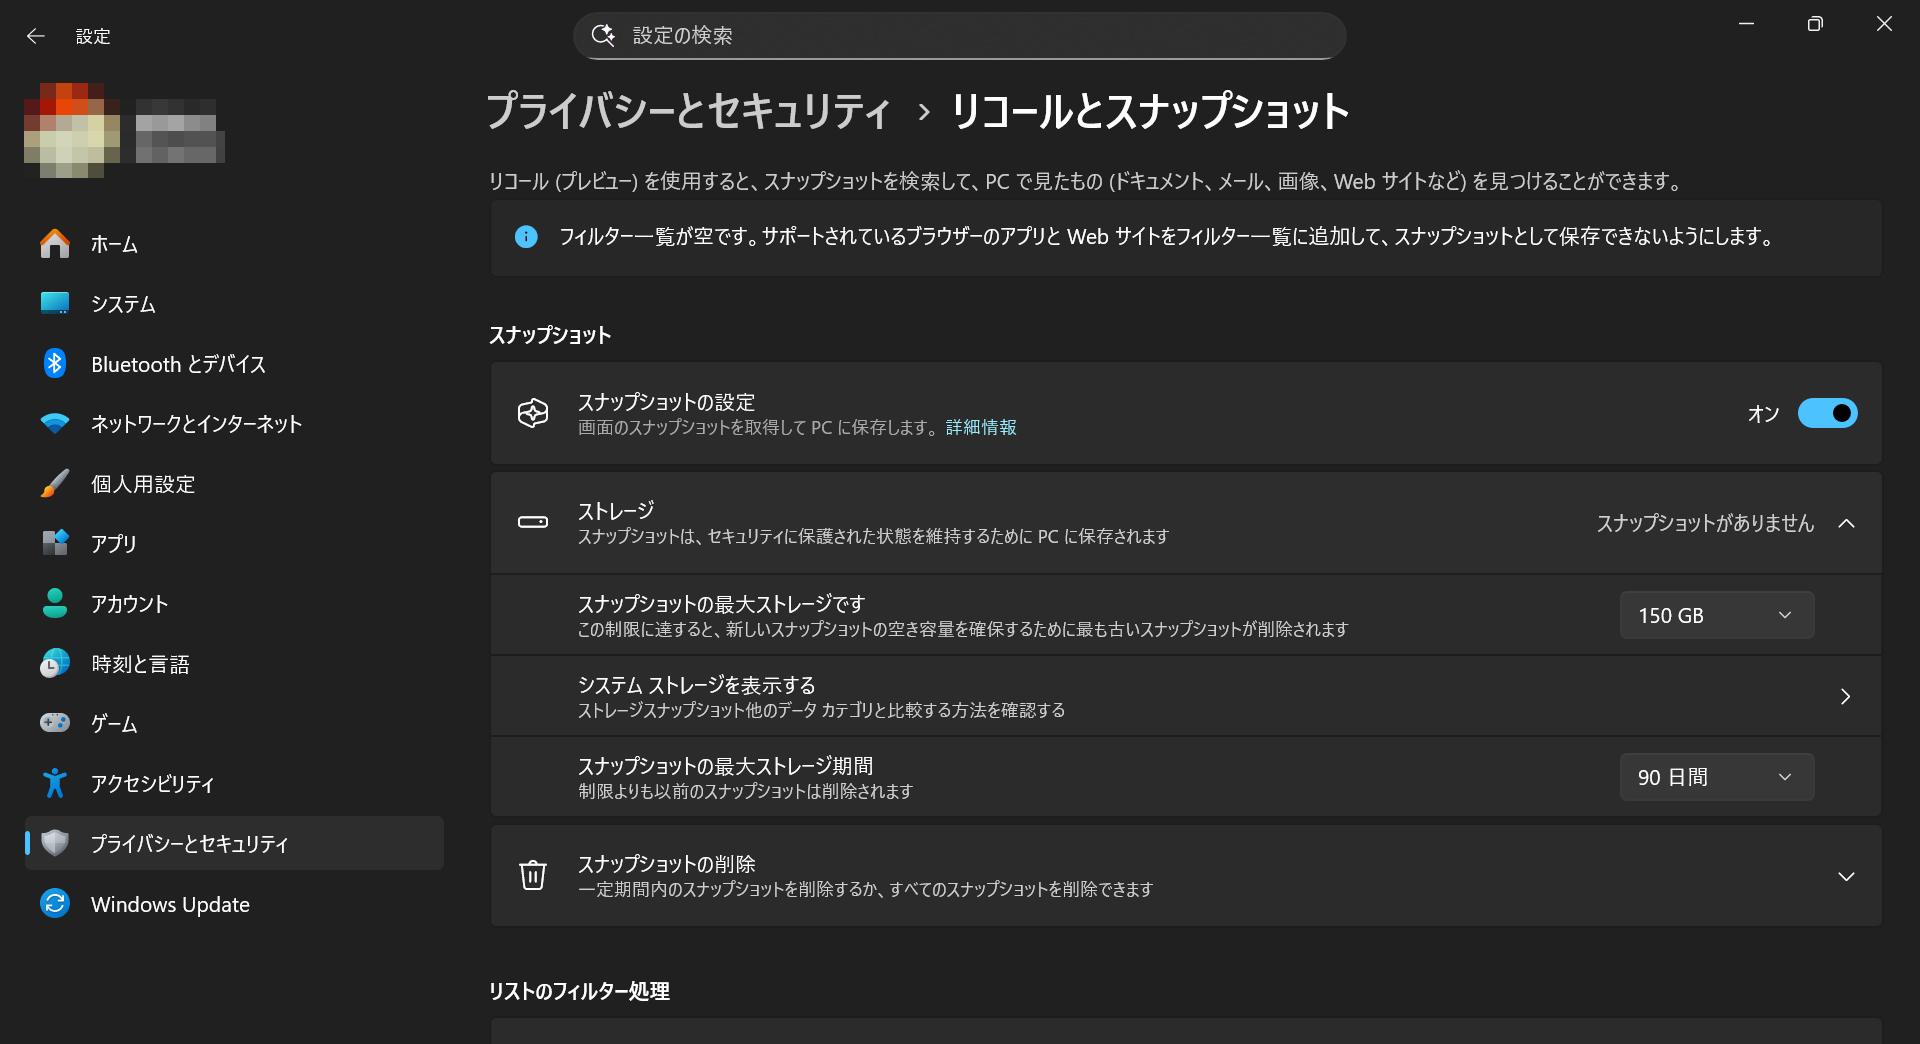Open the Apps settings icon
1920x1044 pixels.
54,543
